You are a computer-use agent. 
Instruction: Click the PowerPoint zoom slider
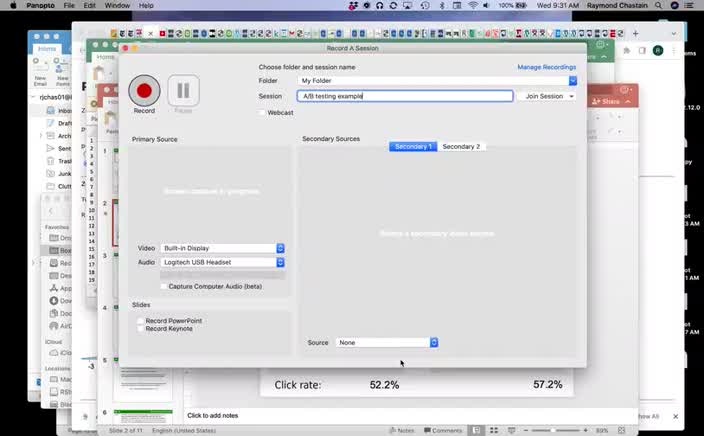(x=560, y=430)
